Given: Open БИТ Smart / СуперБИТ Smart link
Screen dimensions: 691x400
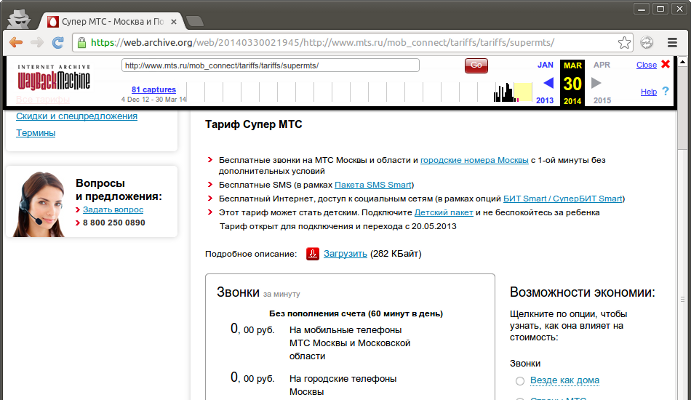Looking at the screenshot, I should point(563,199).
